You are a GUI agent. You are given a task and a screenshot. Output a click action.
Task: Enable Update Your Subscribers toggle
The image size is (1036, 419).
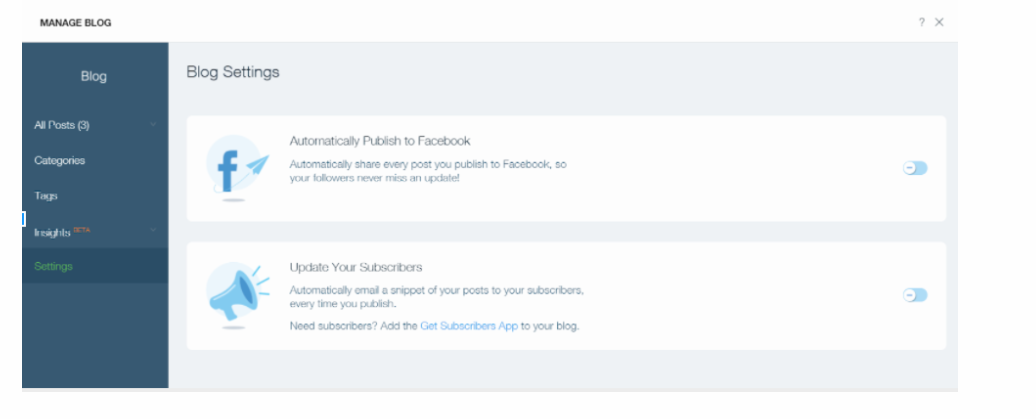(915, 295)
